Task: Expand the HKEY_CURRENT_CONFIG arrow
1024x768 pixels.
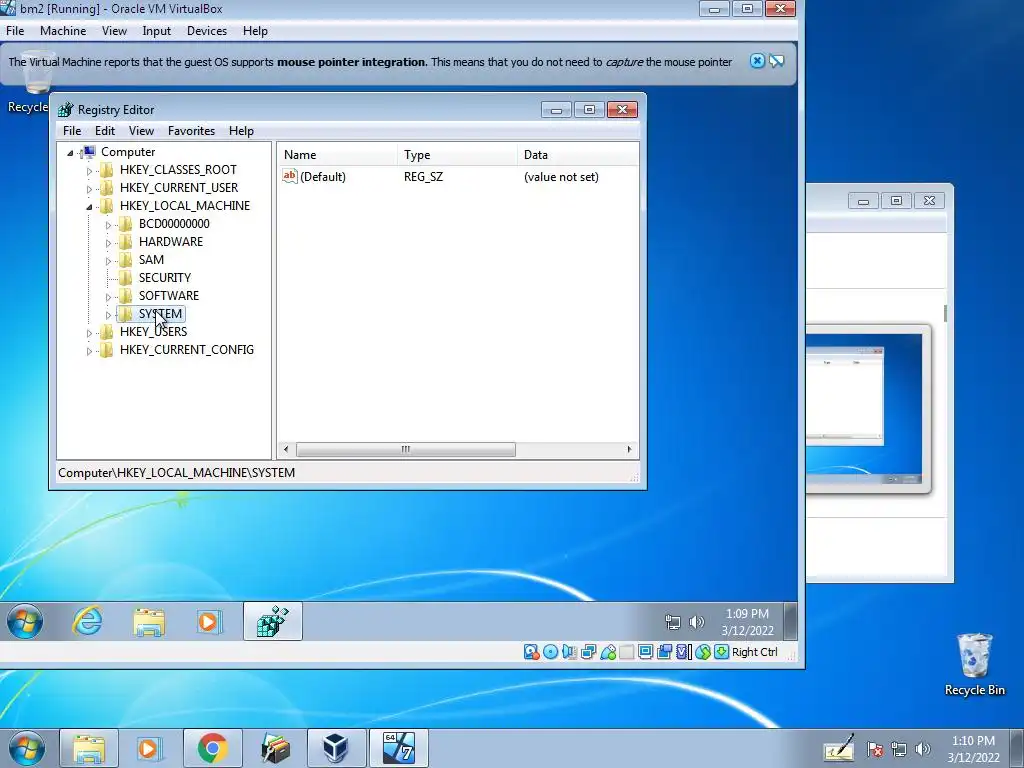Action: (89, 351)
